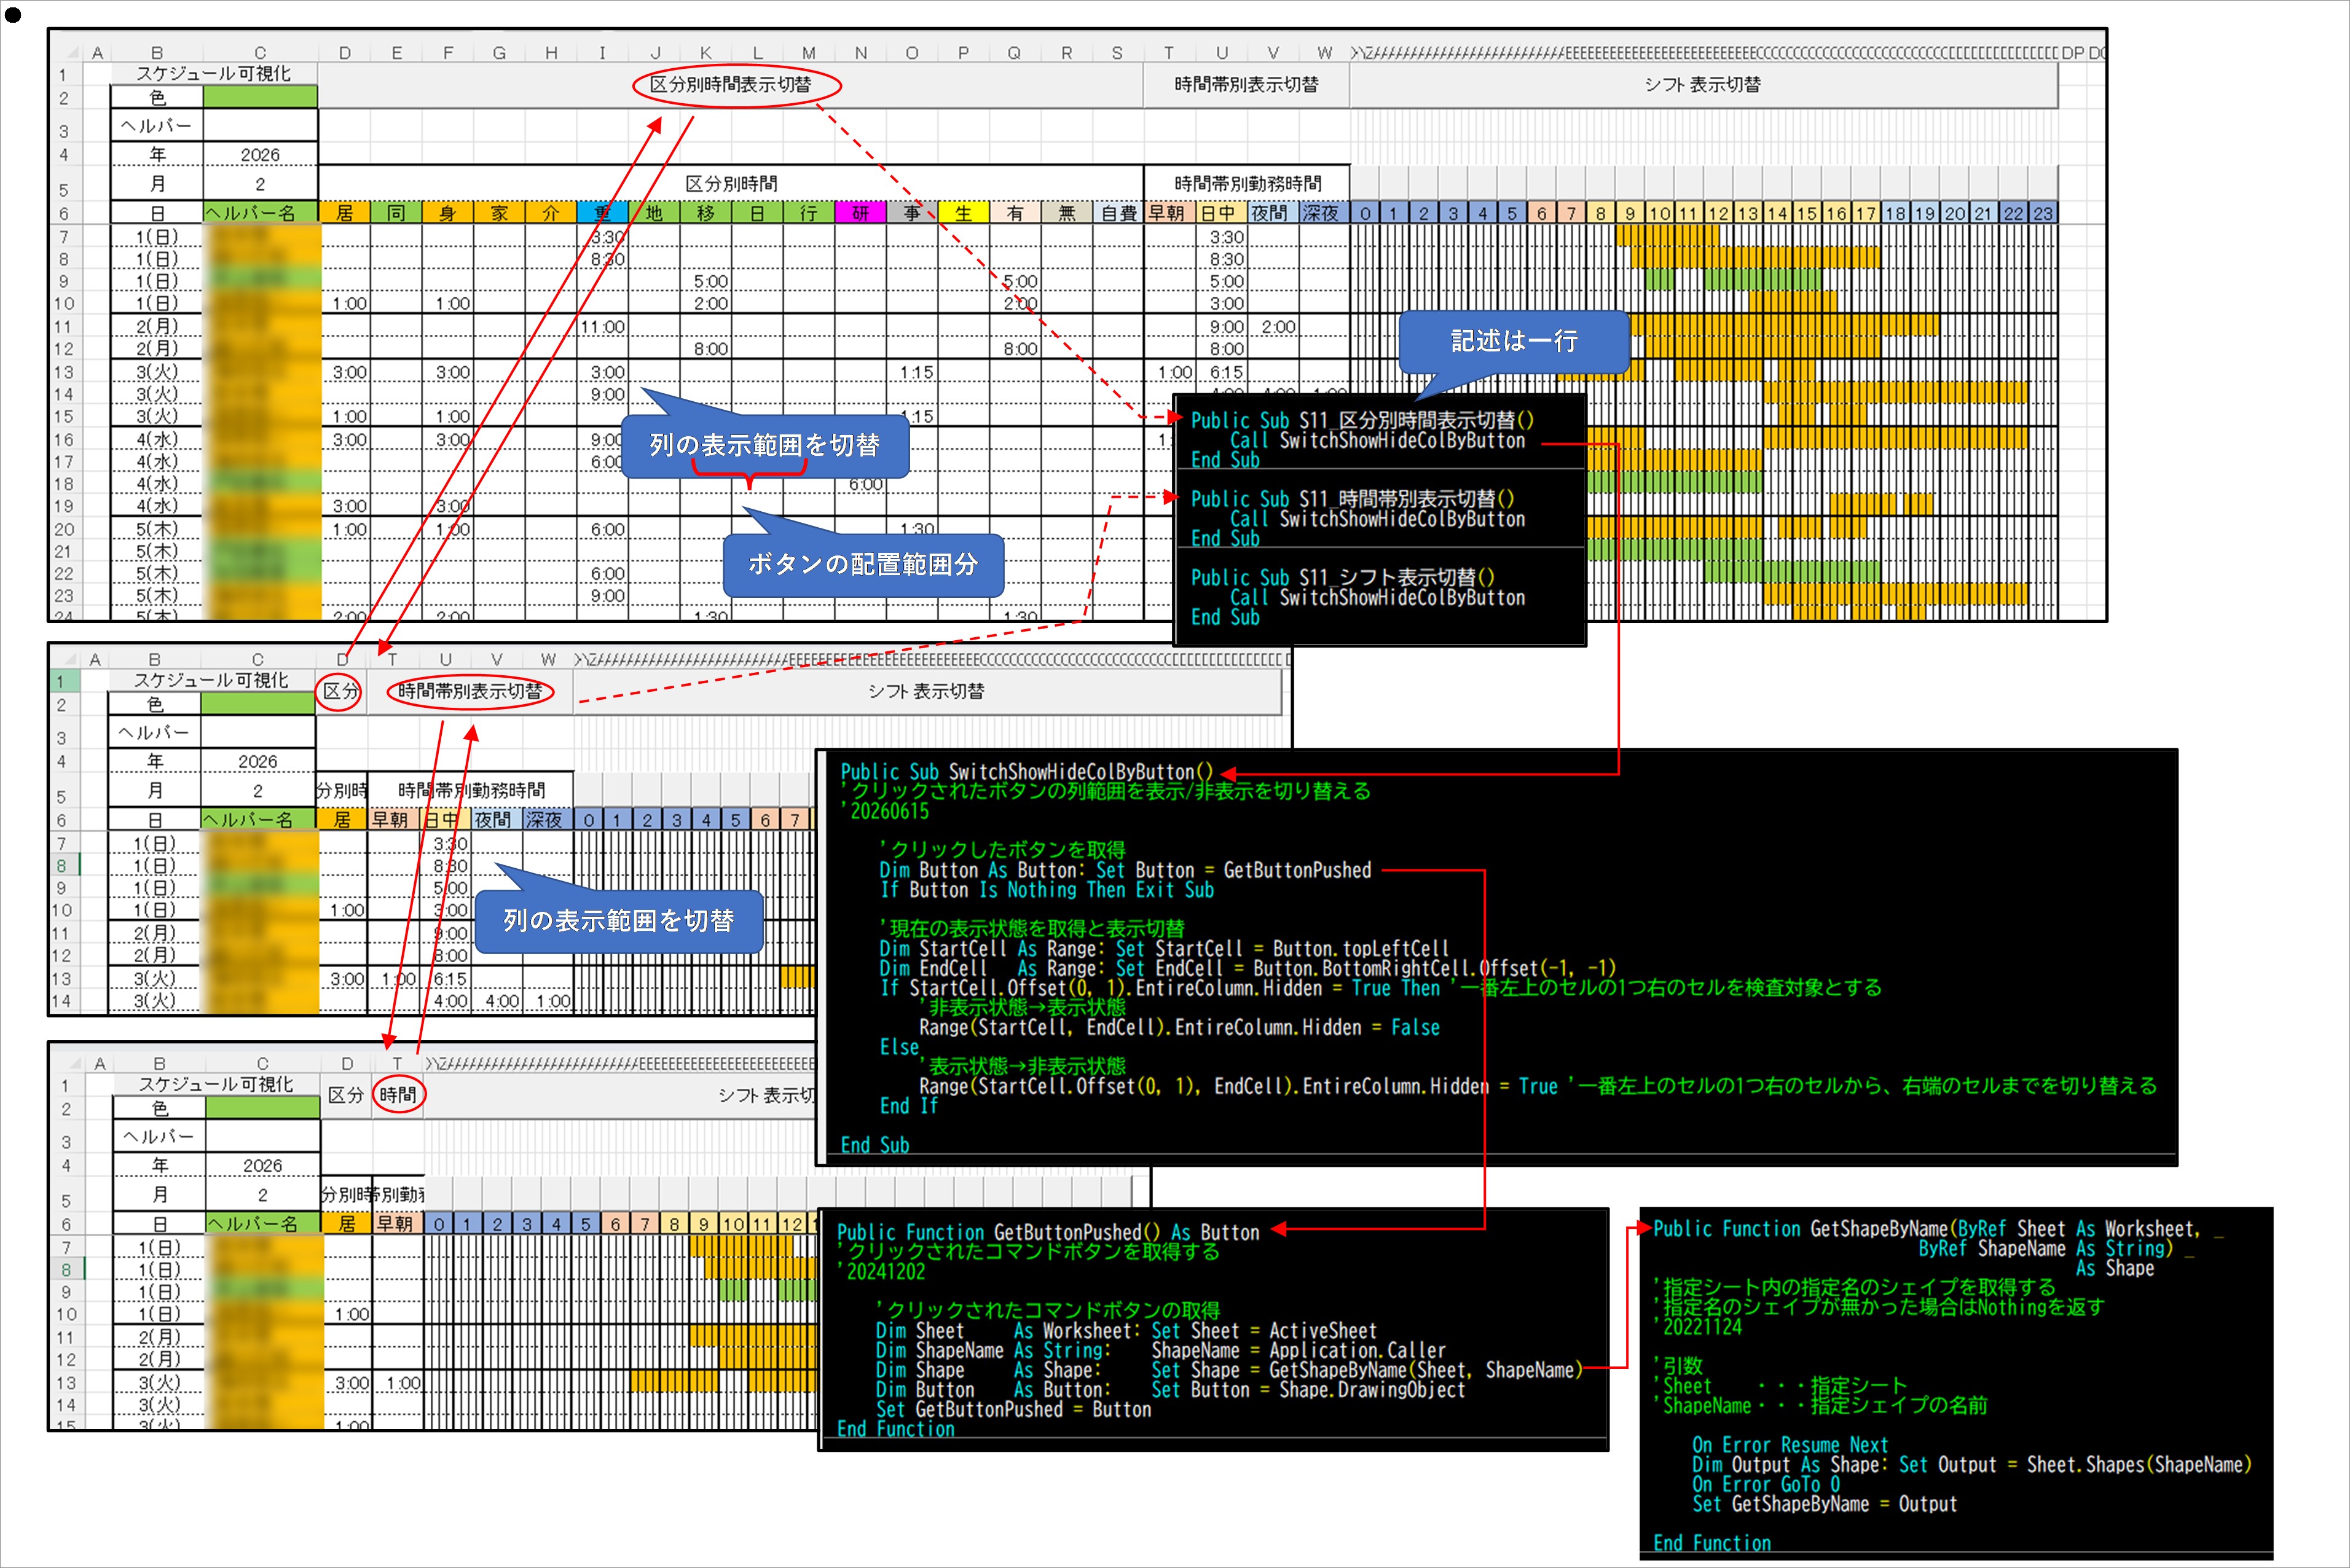Select the year 2026 cell in bottom sheet
The height and width of the screenshot is (1568, 2350).
262,1166
